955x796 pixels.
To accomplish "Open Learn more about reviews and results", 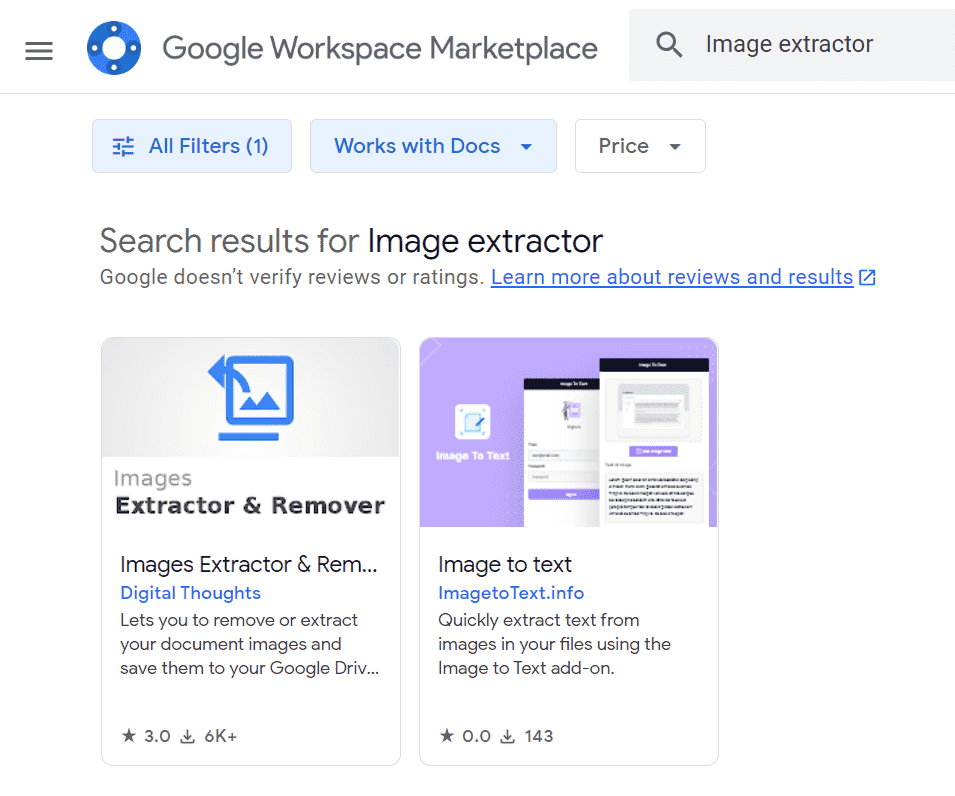I will (672, 277).
